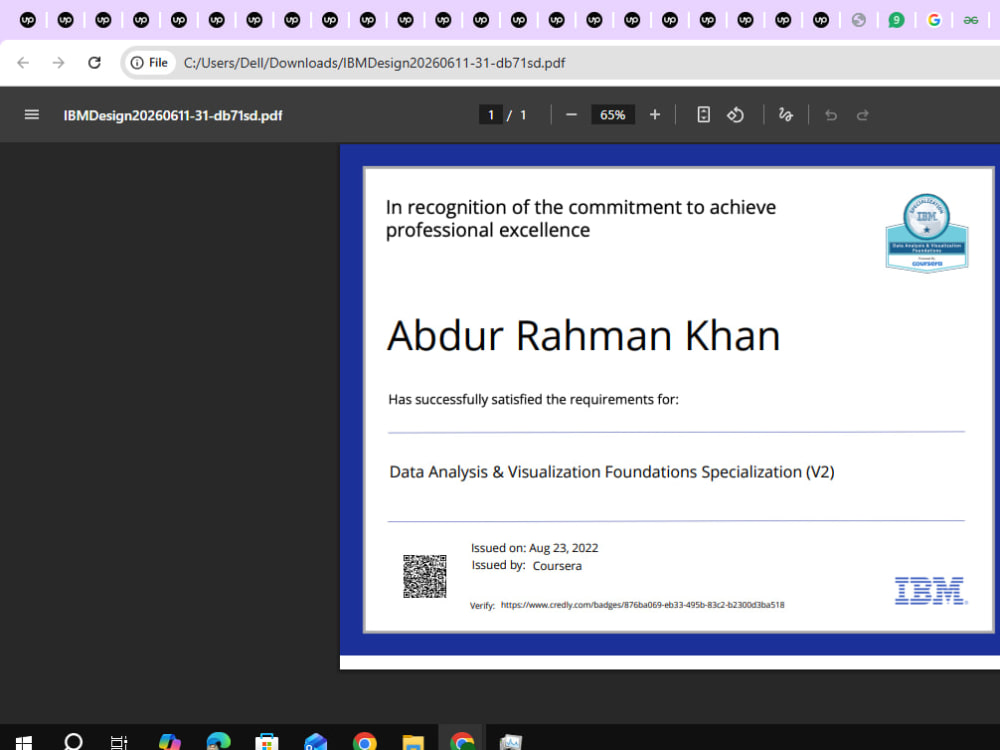
Task: Click the IBM specialization badge image
Action: point(927,233)
